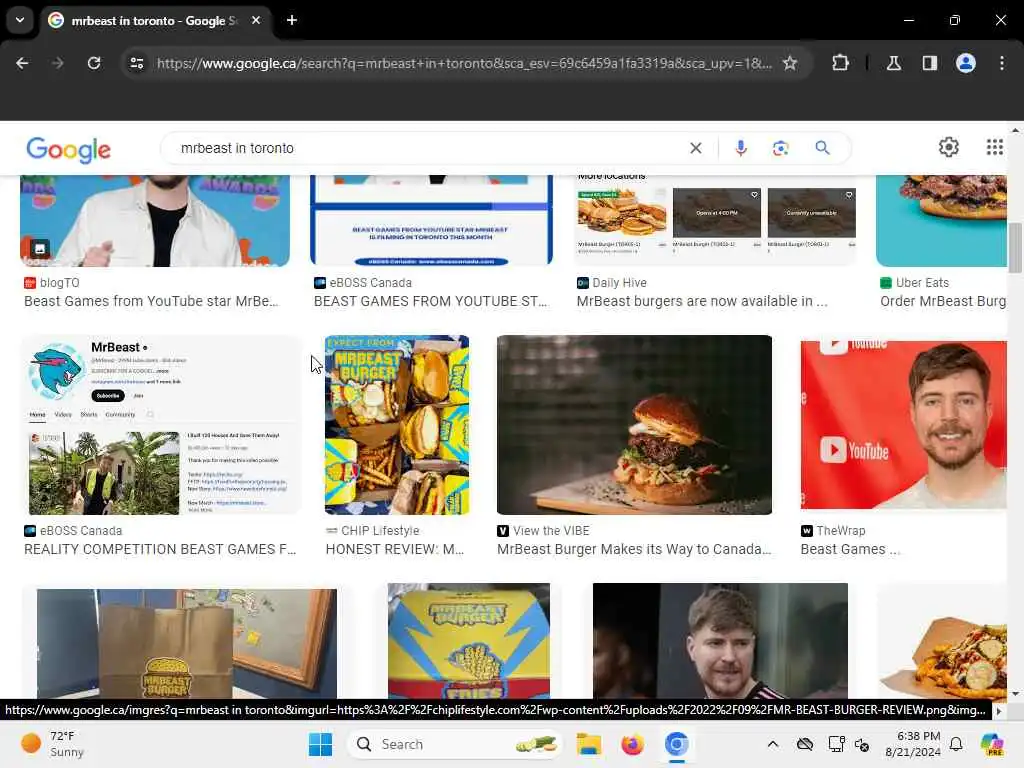The width and height of the screenshot is (1024, 768).
Task: Open the muted volume tray icon
Action: 862,744
